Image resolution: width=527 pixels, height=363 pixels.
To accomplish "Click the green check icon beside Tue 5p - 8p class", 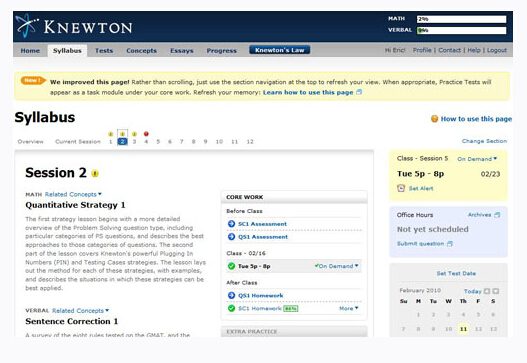I will [x=231, y=266].
